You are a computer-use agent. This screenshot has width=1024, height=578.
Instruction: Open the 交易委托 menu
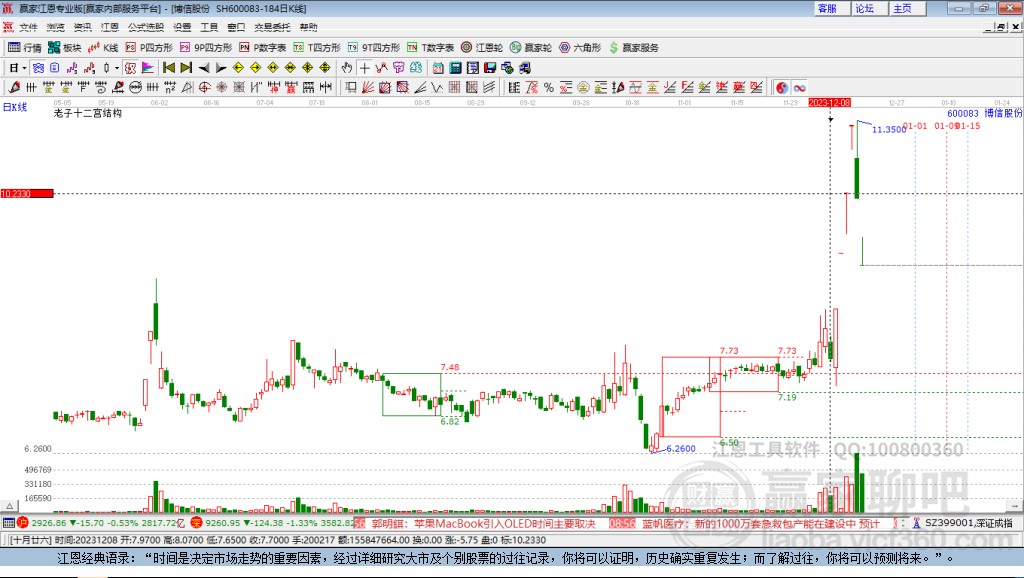(x=272, y=27)
